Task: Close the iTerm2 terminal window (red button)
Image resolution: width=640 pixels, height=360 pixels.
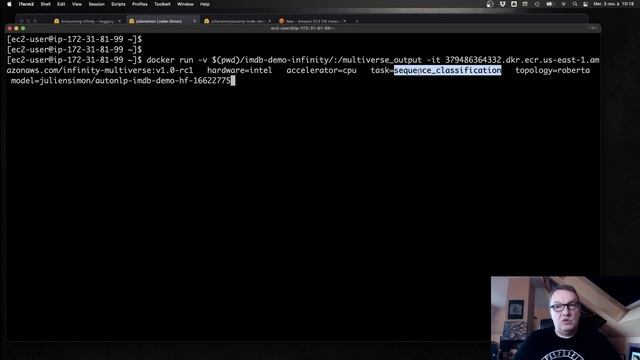Action: (x=9, y=28)
